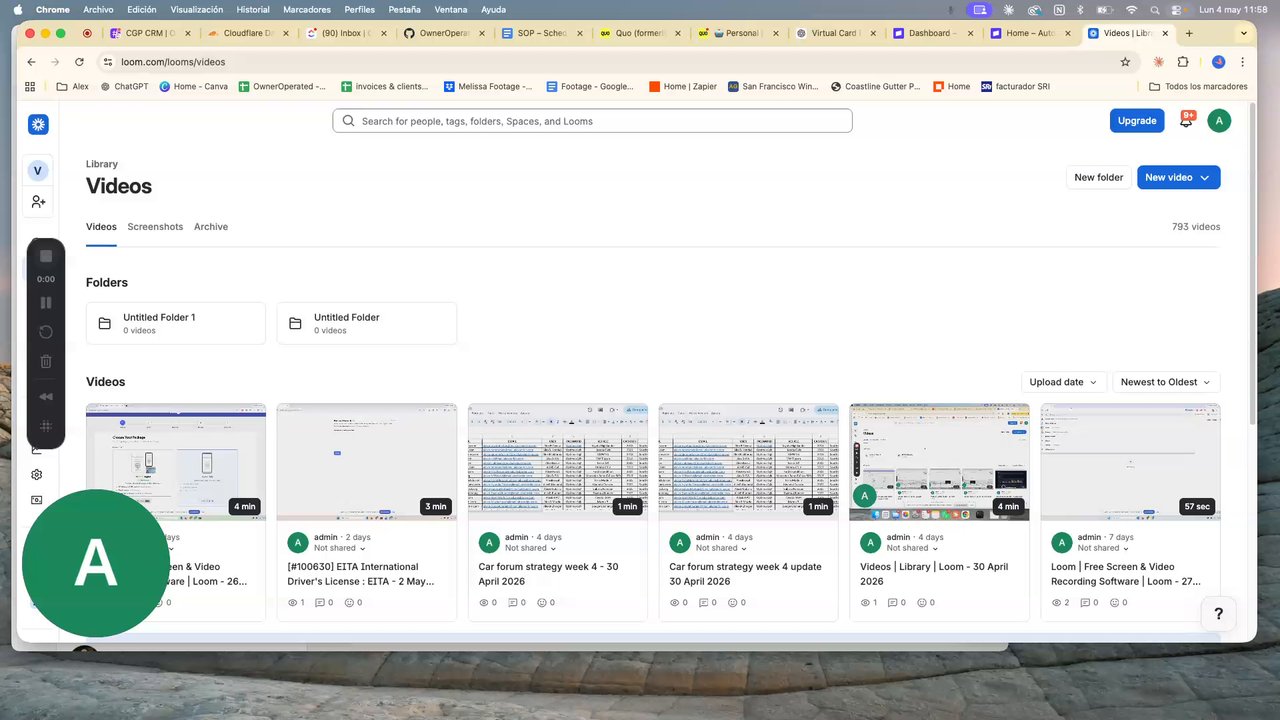Image resolution: width=1280 pixels, height=720 pixels.
Task: Pause the recording in the control bar
Action: pyautogui.click(x=46, y=303)
